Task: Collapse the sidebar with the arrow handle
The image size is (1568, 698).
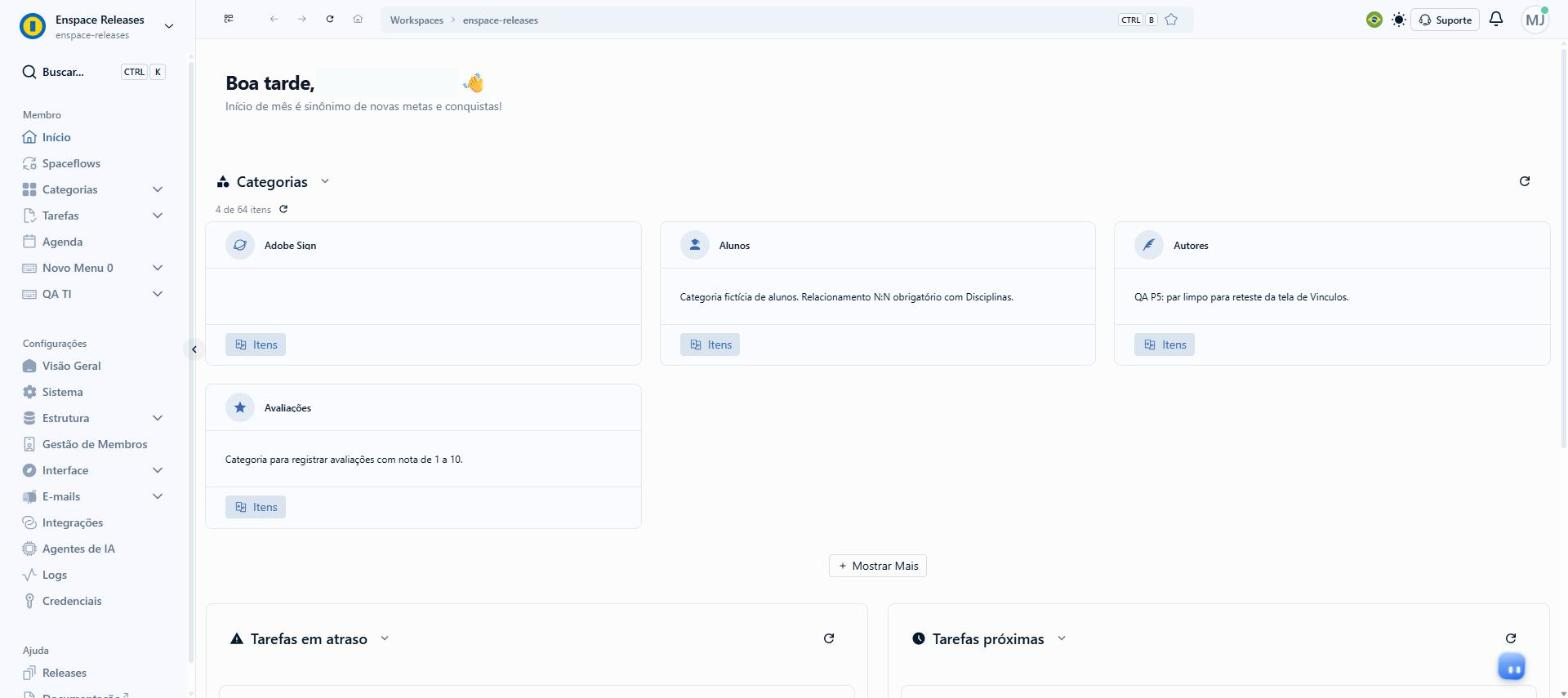Action: [x=194, y=349]
